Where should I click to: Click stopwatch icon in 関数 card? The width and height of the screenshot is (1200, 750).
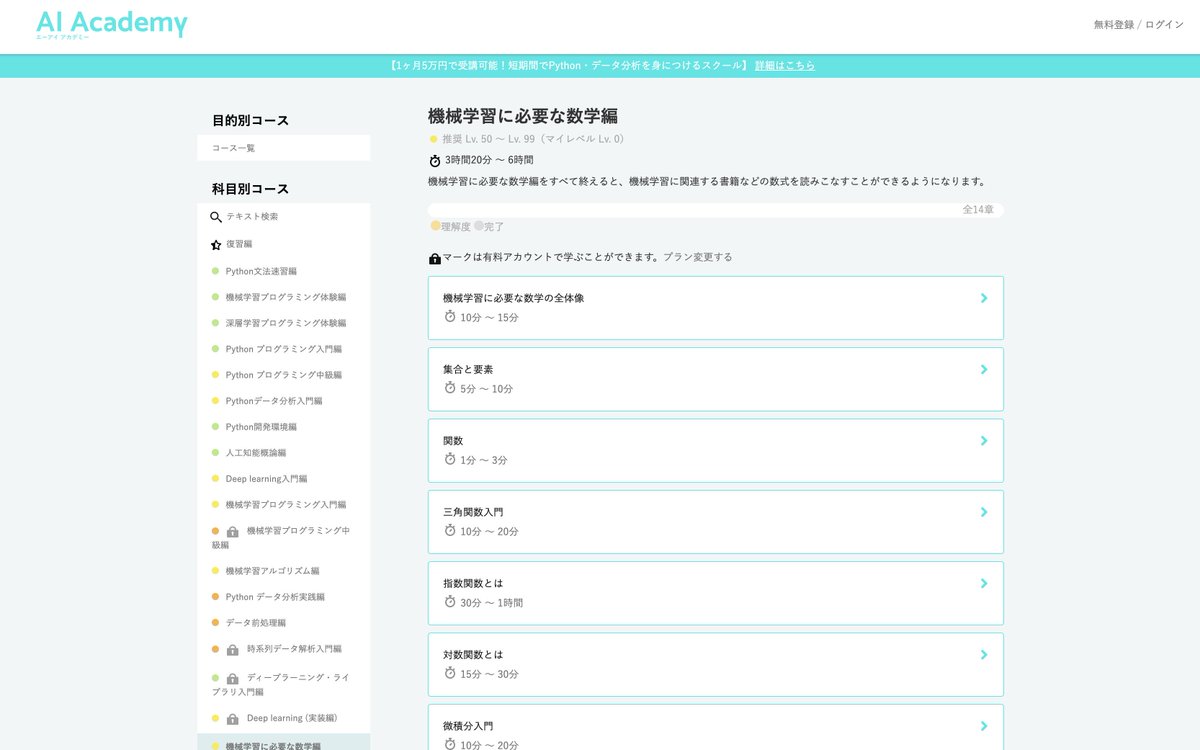(x=450, y=459)
